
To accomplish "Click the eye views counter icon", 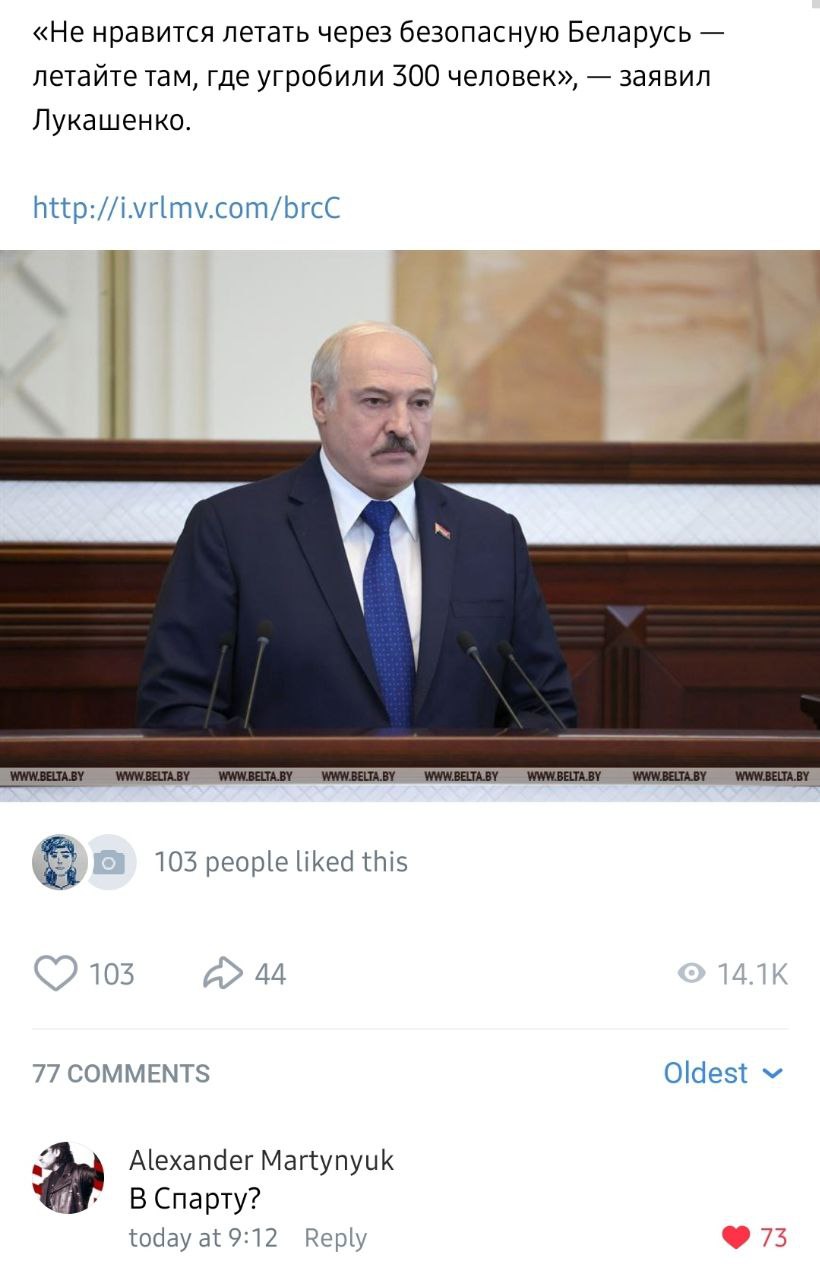I will 691,973.
